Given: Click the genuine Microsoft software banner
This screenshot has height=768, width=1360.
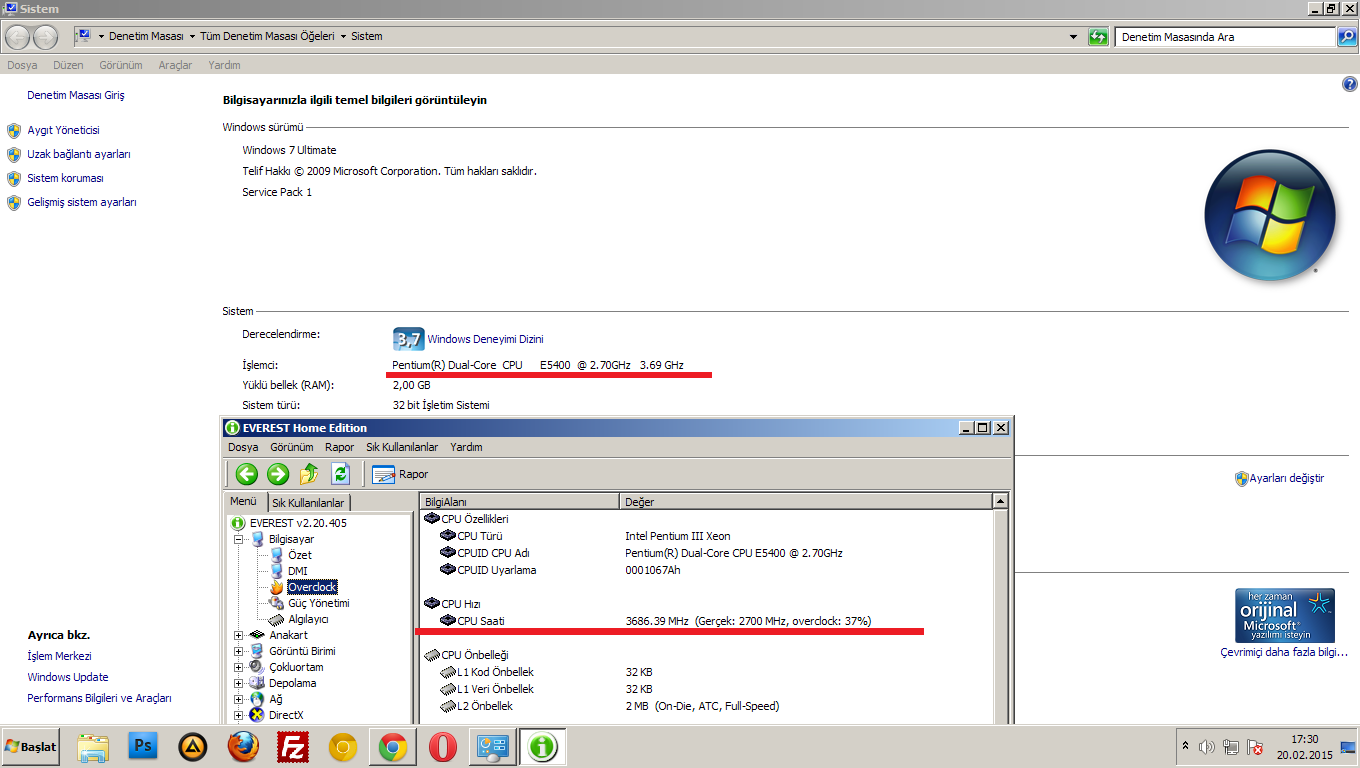Looking at the screenshot, I should [x=1285, y=615].
